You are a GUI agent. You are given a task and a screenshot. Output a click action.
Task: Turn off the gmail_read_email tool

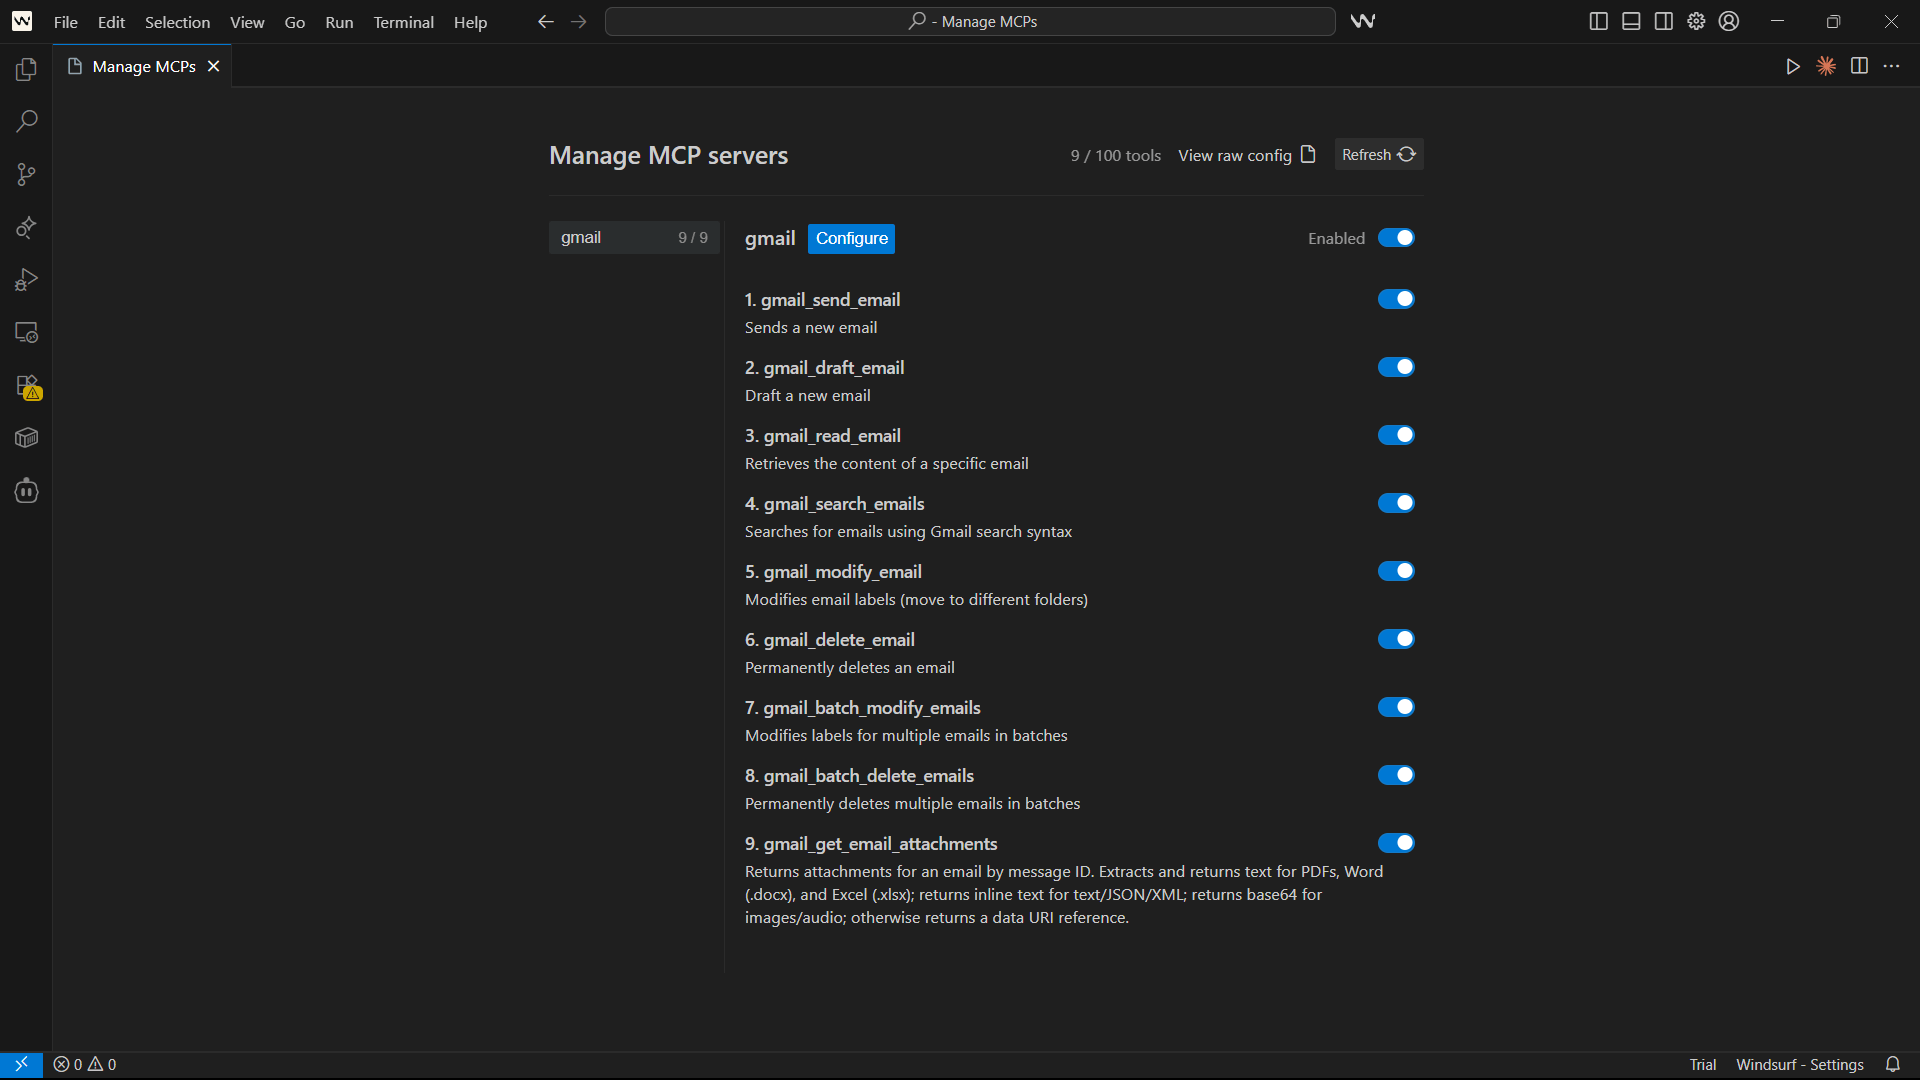pyautogui.click(x=1396, y=435)
